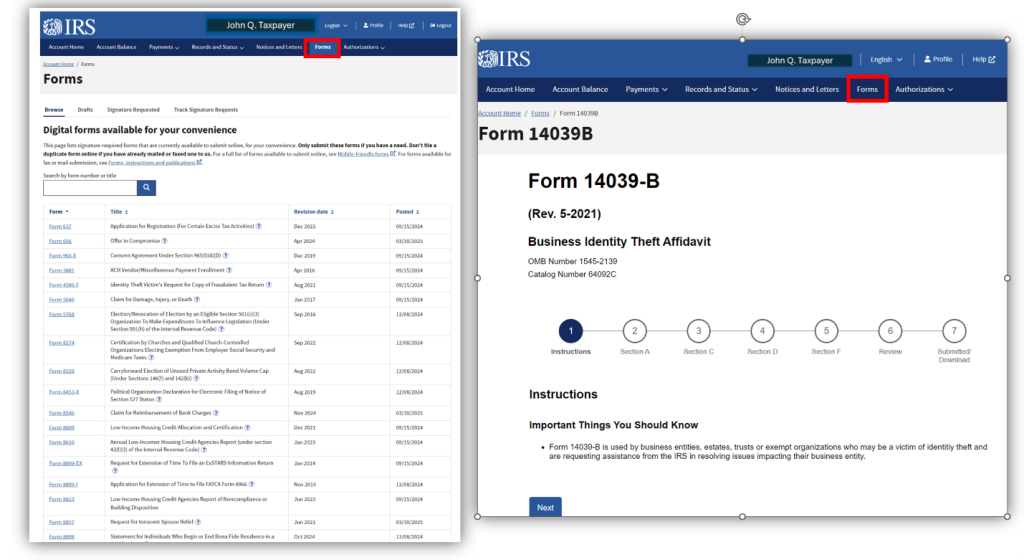Open Profile in Forms page header
This screenshot has width=1024, height=560.
tap(374, 25)
